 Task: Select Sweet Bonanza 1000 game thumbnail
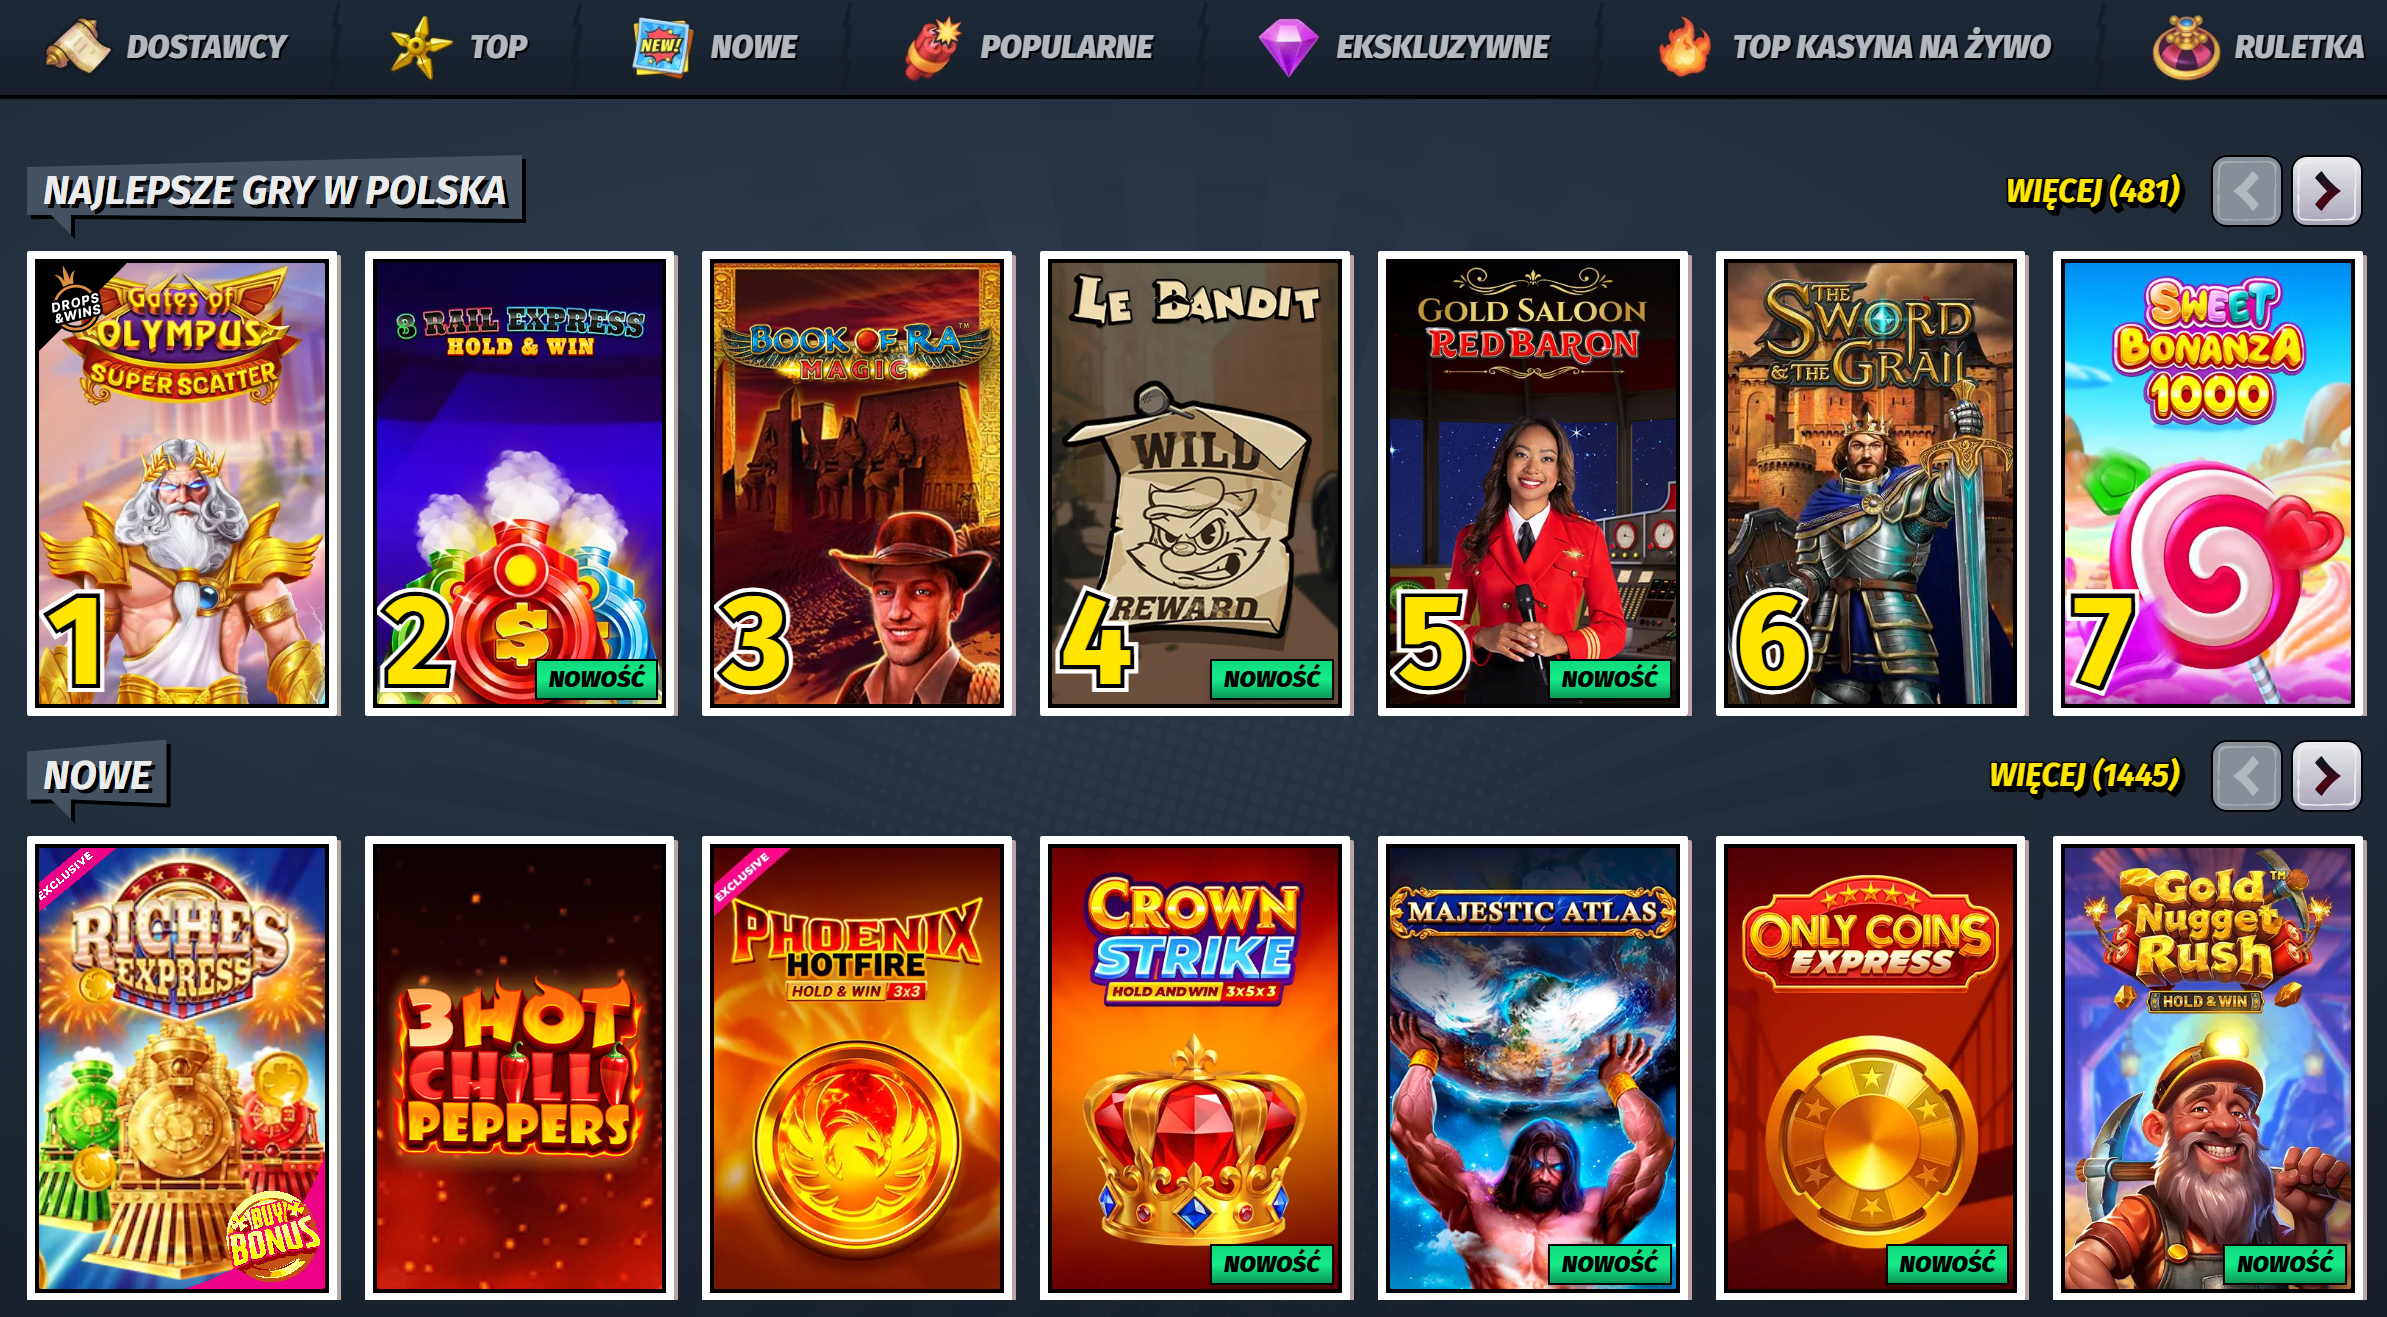coord(2208,483)
